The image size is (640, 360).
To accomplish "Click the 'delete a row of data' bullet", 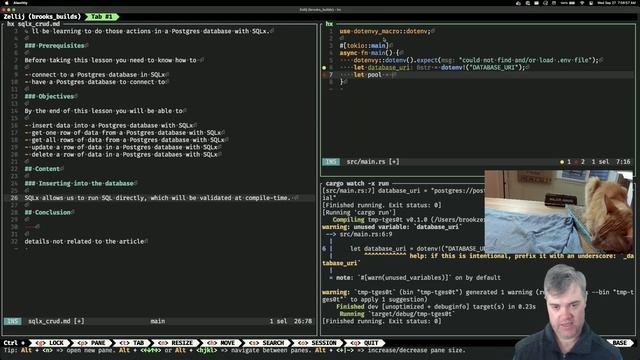I will pyautogui.click(x=121, y=155).
